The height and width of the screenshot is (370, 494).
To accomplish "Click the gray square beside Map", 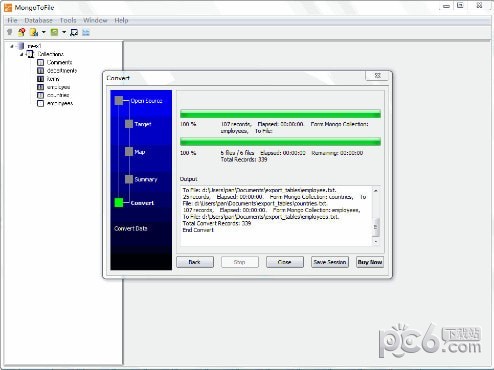I will click(129, 152).
